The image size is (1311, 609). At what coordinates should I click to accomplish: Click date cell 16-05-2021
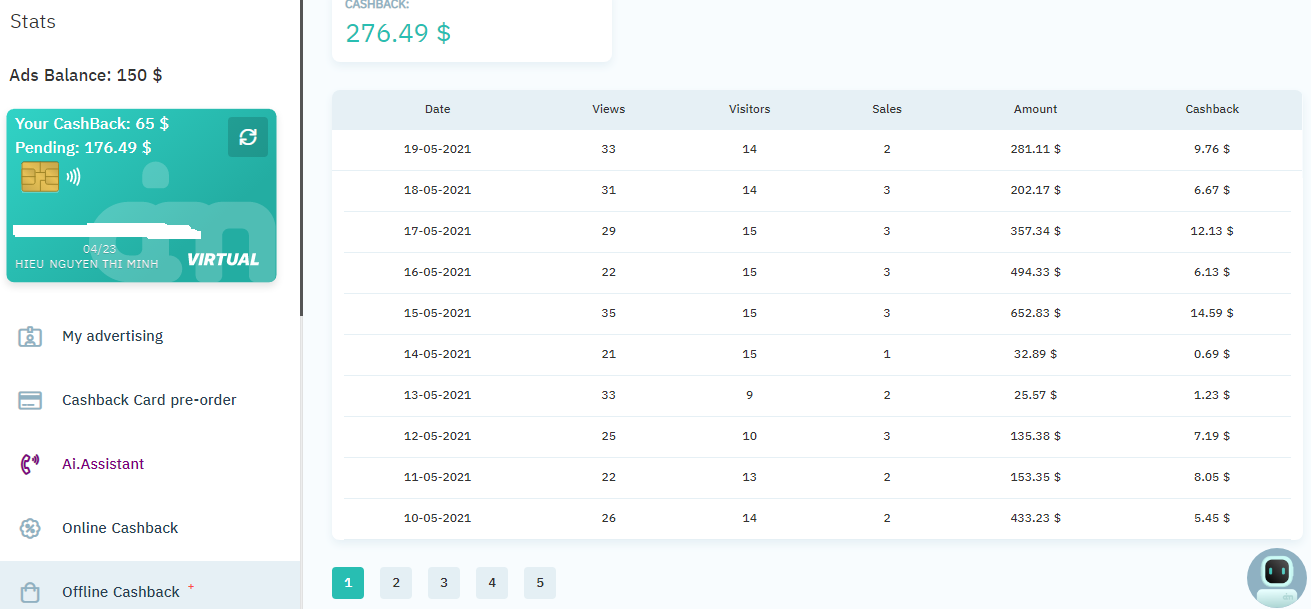[437, 272]
